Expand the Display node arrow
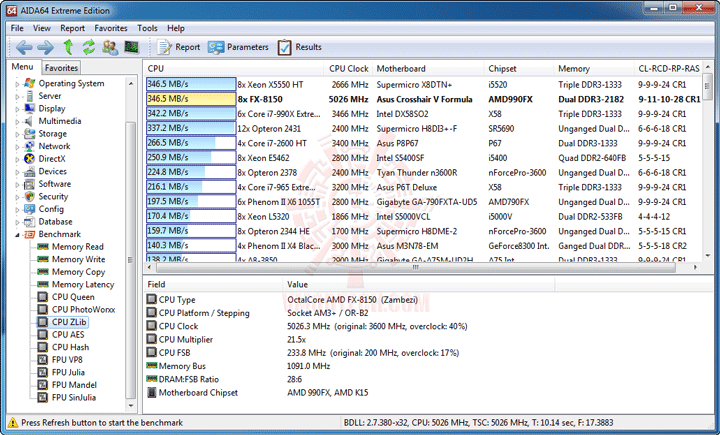The width and height of the screenshot is (720, 435). 17,109
